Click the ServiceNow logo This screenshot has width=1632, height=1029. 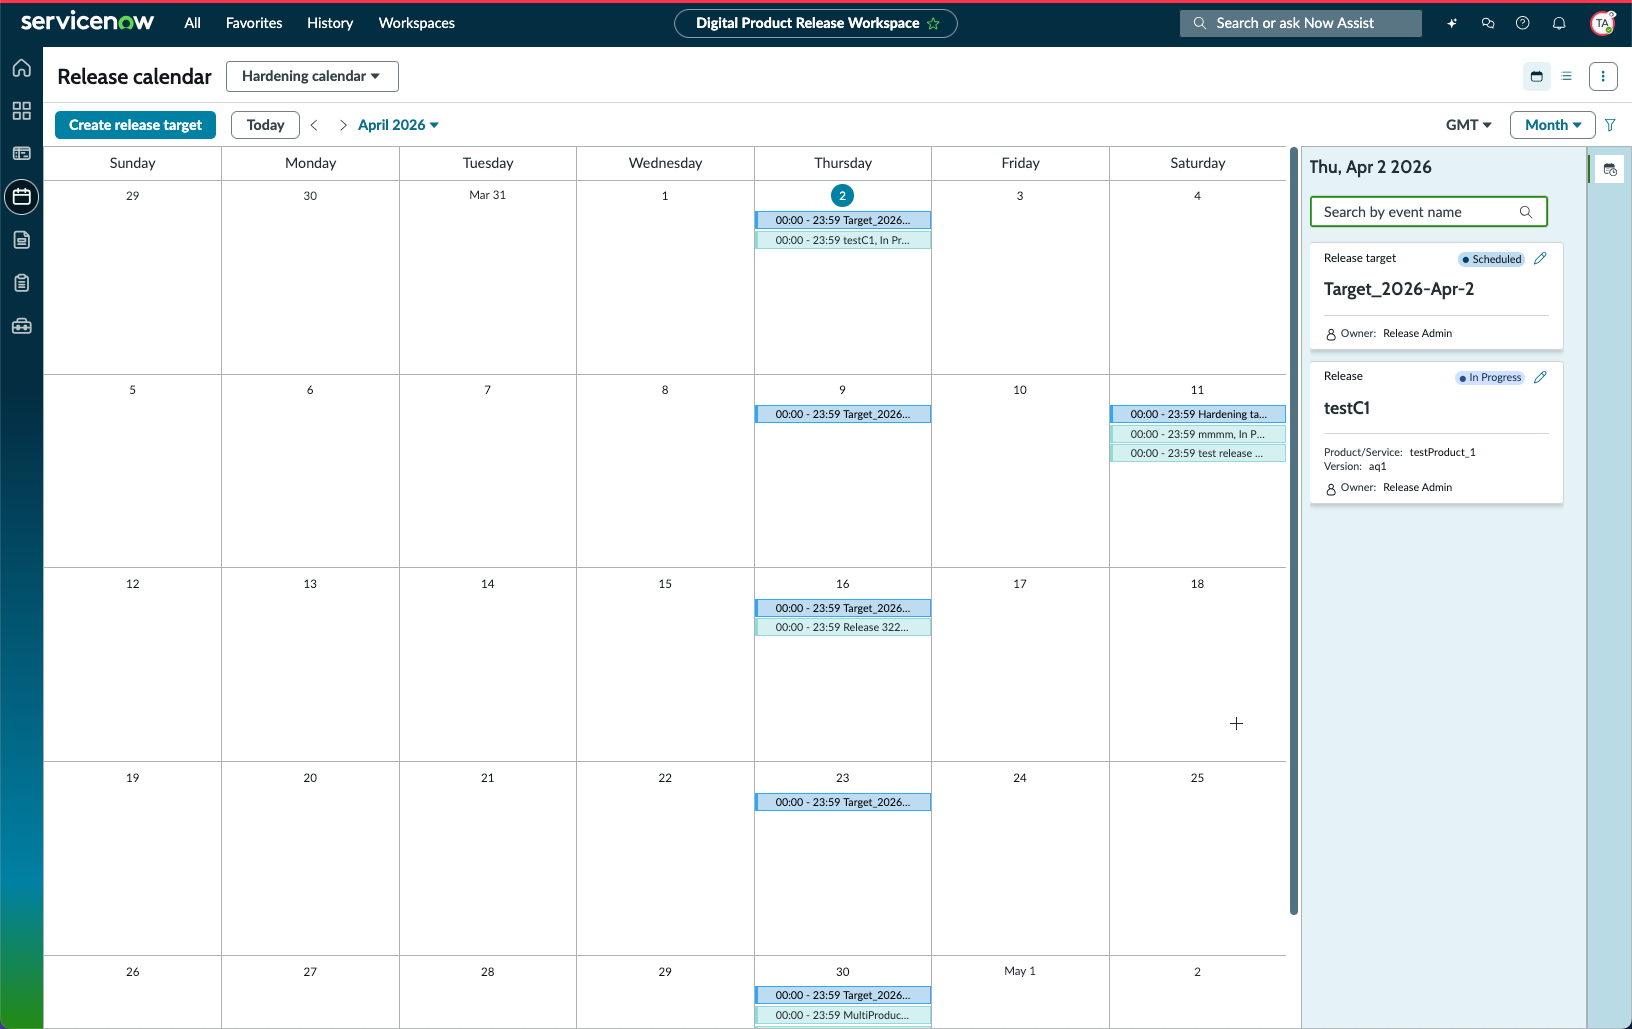(x=87, y=22)
